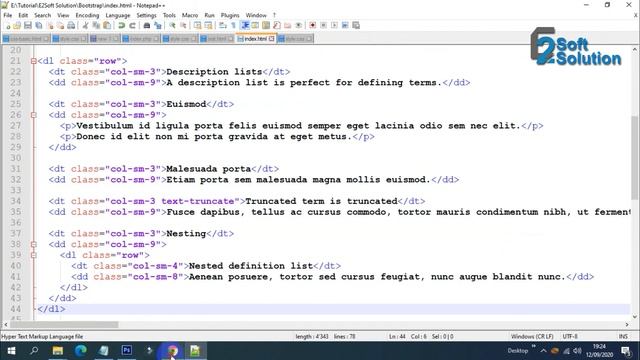Click Run Macro Multiple Times icon
Image resolution: width=640 pixels, height=360 pixels.
click(345, 25)
